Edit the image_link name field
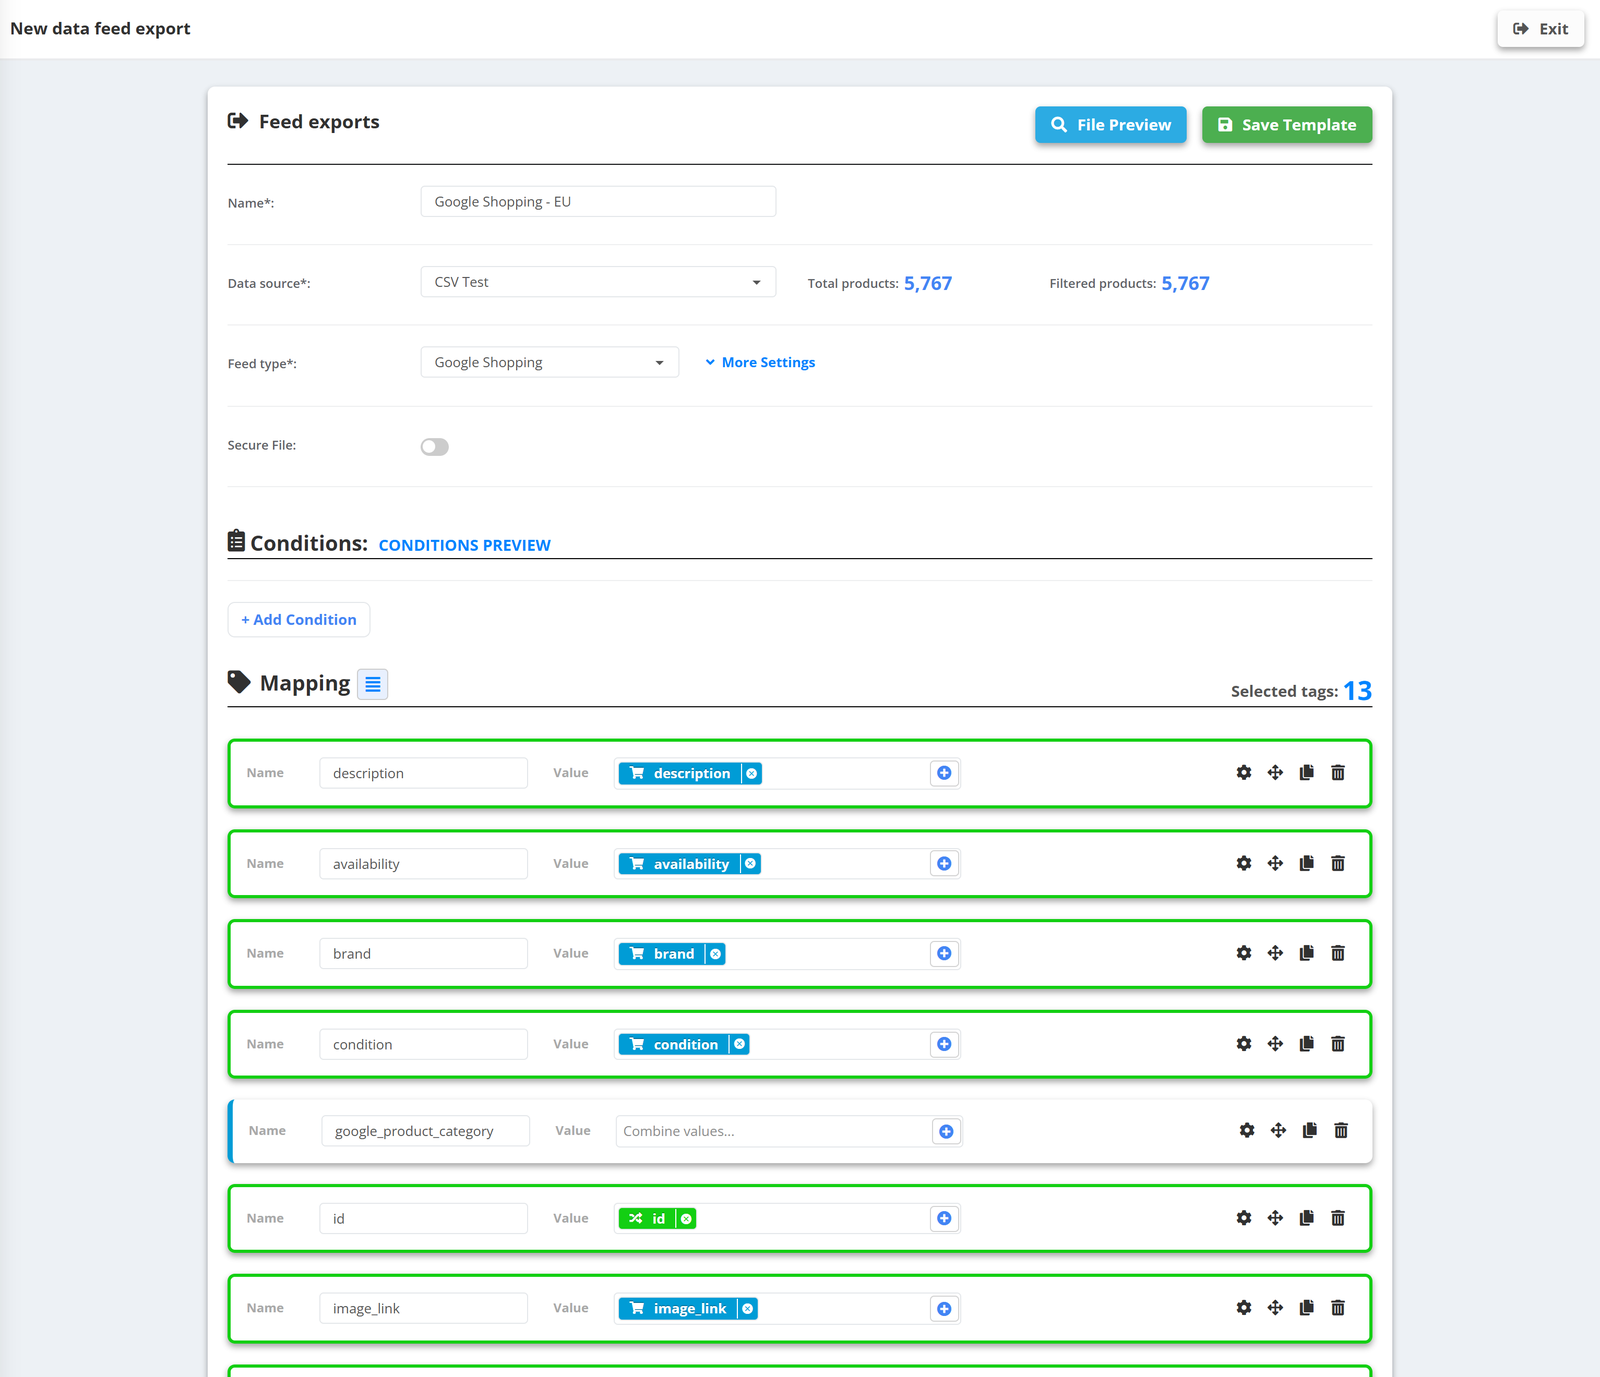The image size is (1600, 1377). 424,1309
